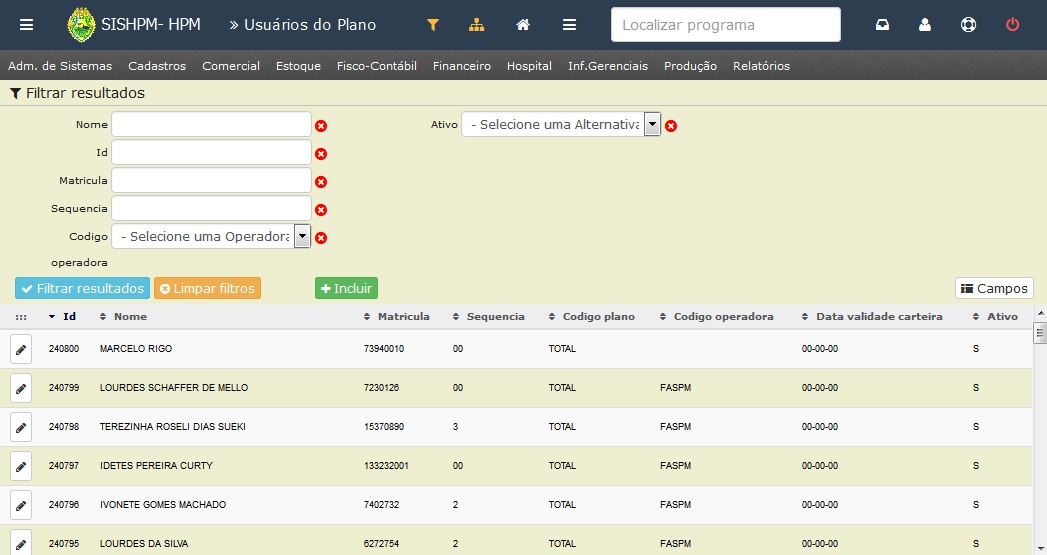Click the SISHPM shield logo

[x=81, y=25]
